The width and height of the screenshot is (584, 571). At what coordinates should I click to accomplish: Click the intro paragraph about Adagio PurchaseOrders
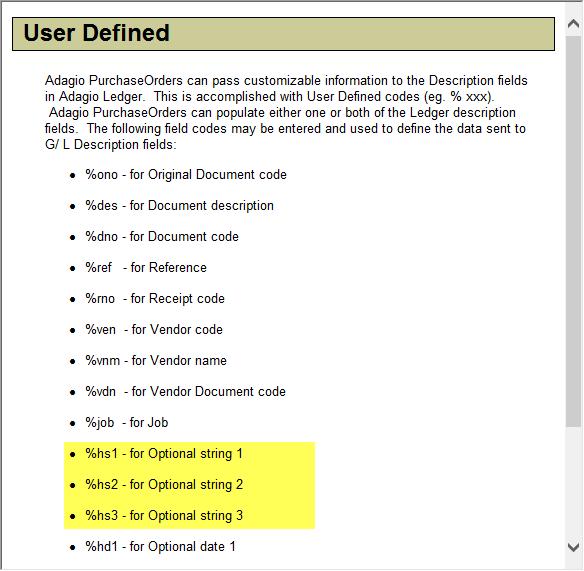click(286, 112)
